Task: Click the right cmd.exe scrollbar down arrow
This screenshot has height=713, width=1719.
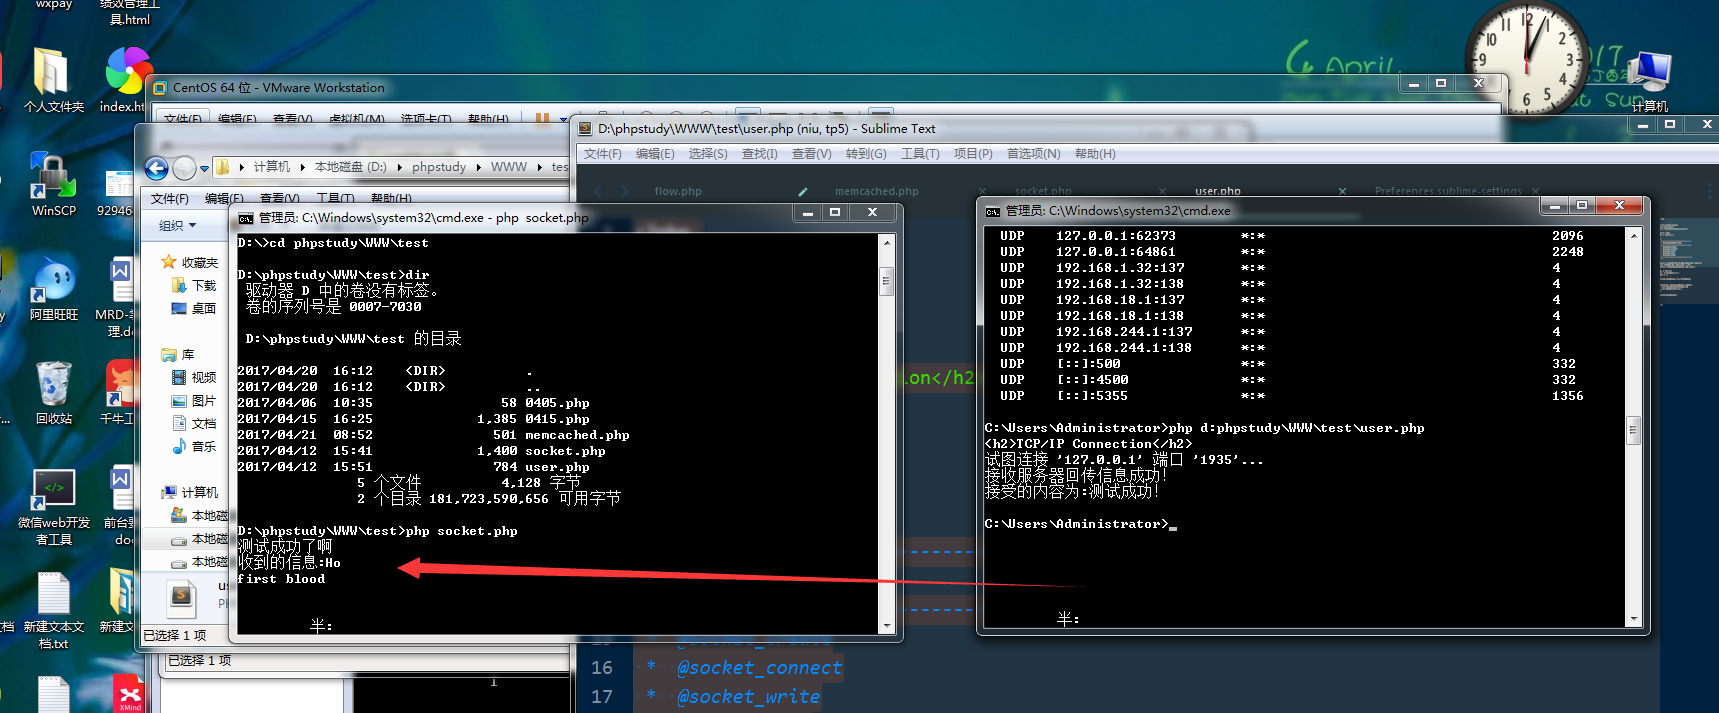Action: (x=1633, y=619)
